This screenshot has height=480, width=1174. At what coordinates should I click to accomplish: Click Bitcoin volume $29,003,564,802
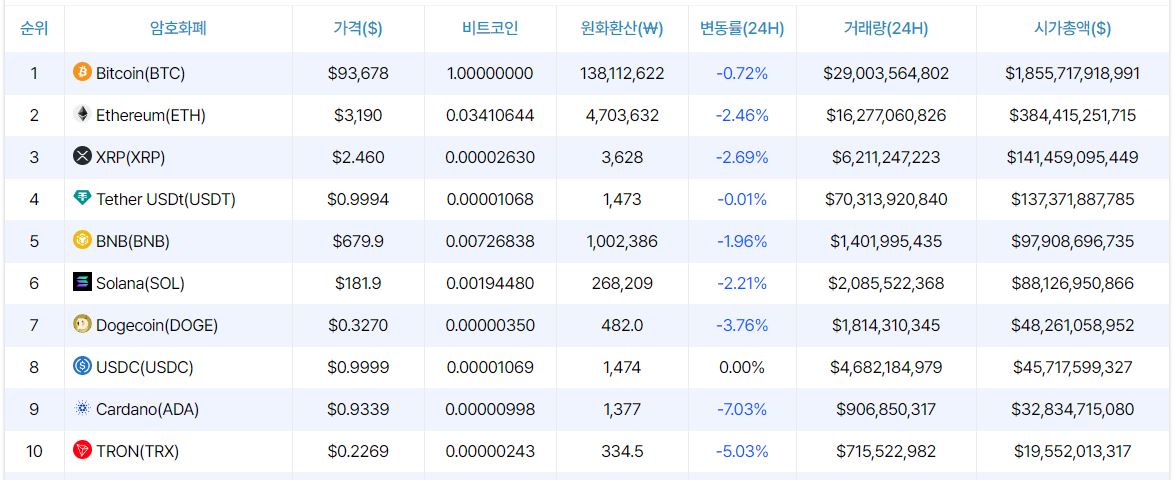pyautogui.click(x=886, y=73)
